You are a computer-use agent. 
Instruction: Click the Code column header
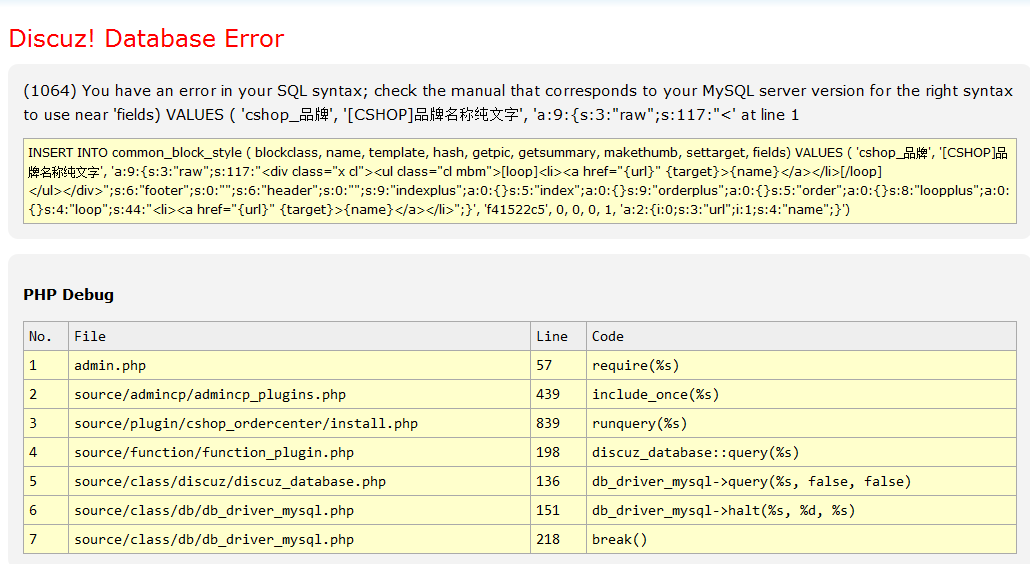pyautogui.click(x=801, y=336)
